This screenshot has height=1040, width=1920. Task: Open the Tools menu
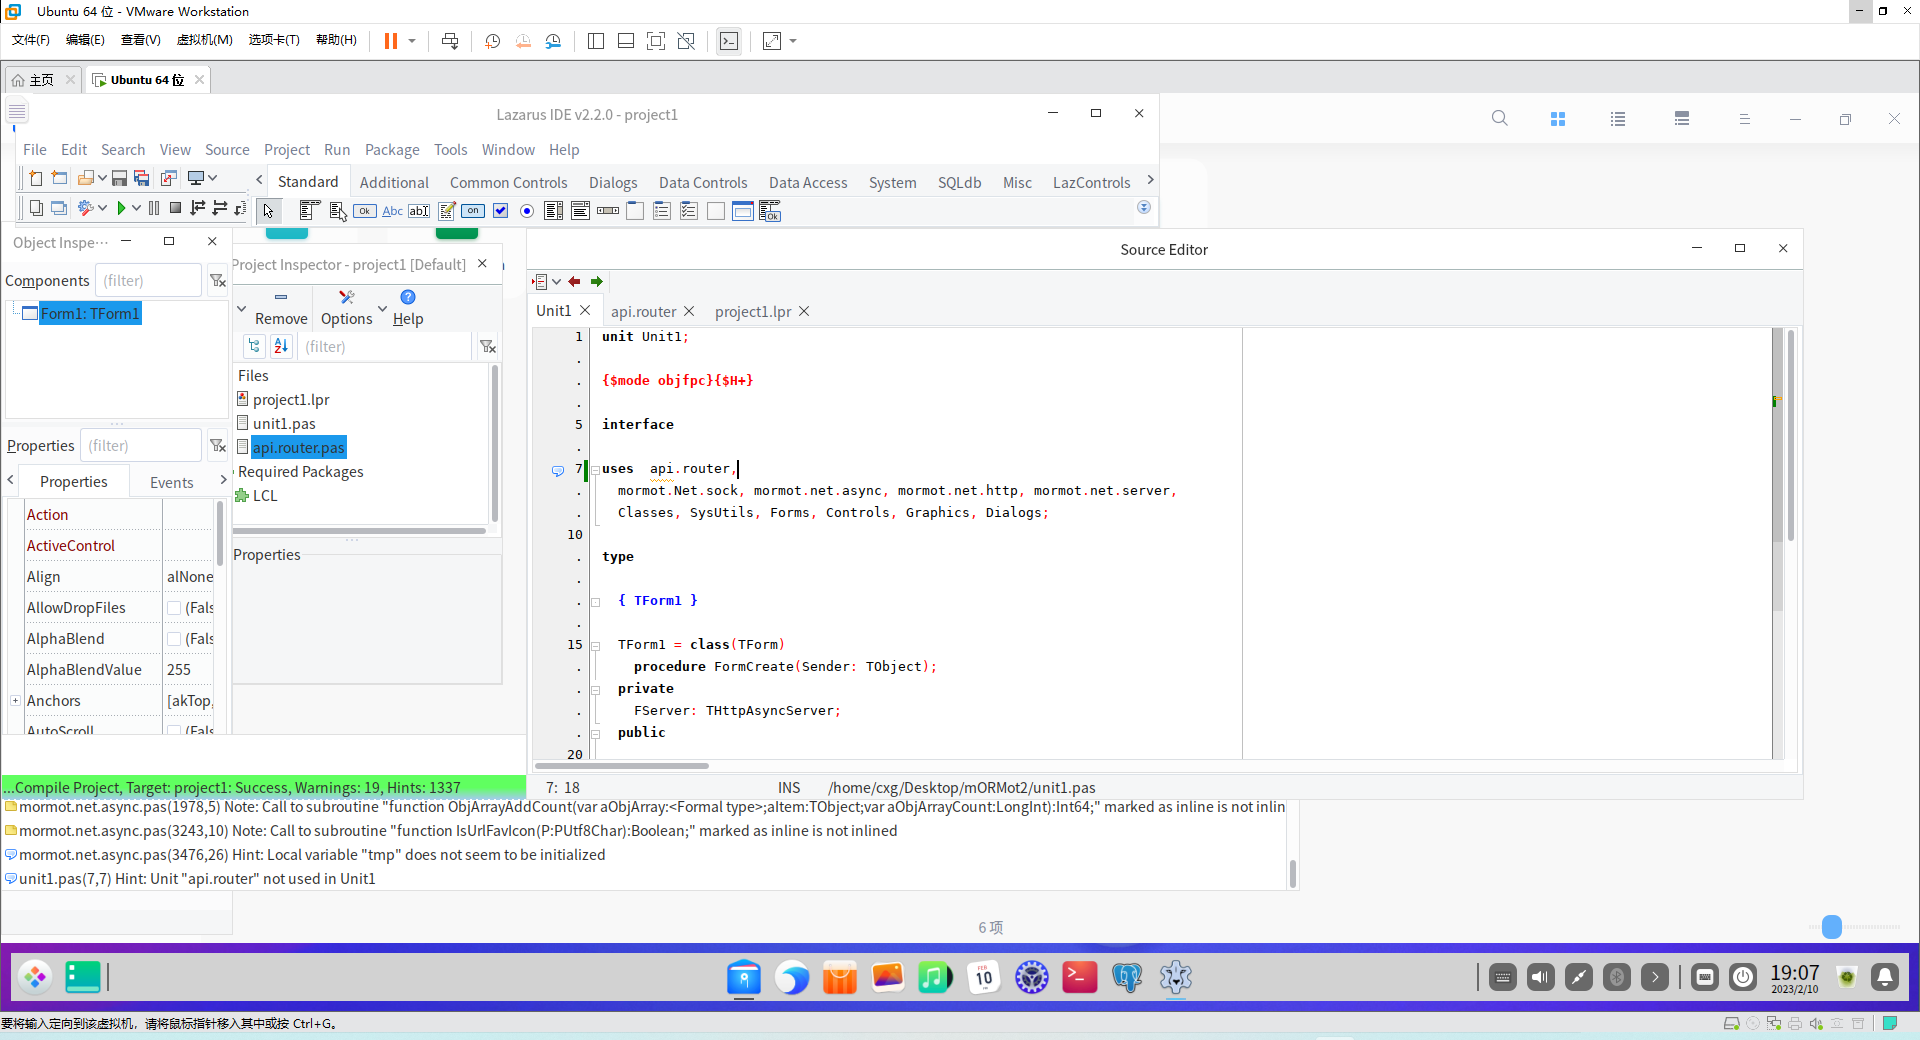click(x=450, y=149)
